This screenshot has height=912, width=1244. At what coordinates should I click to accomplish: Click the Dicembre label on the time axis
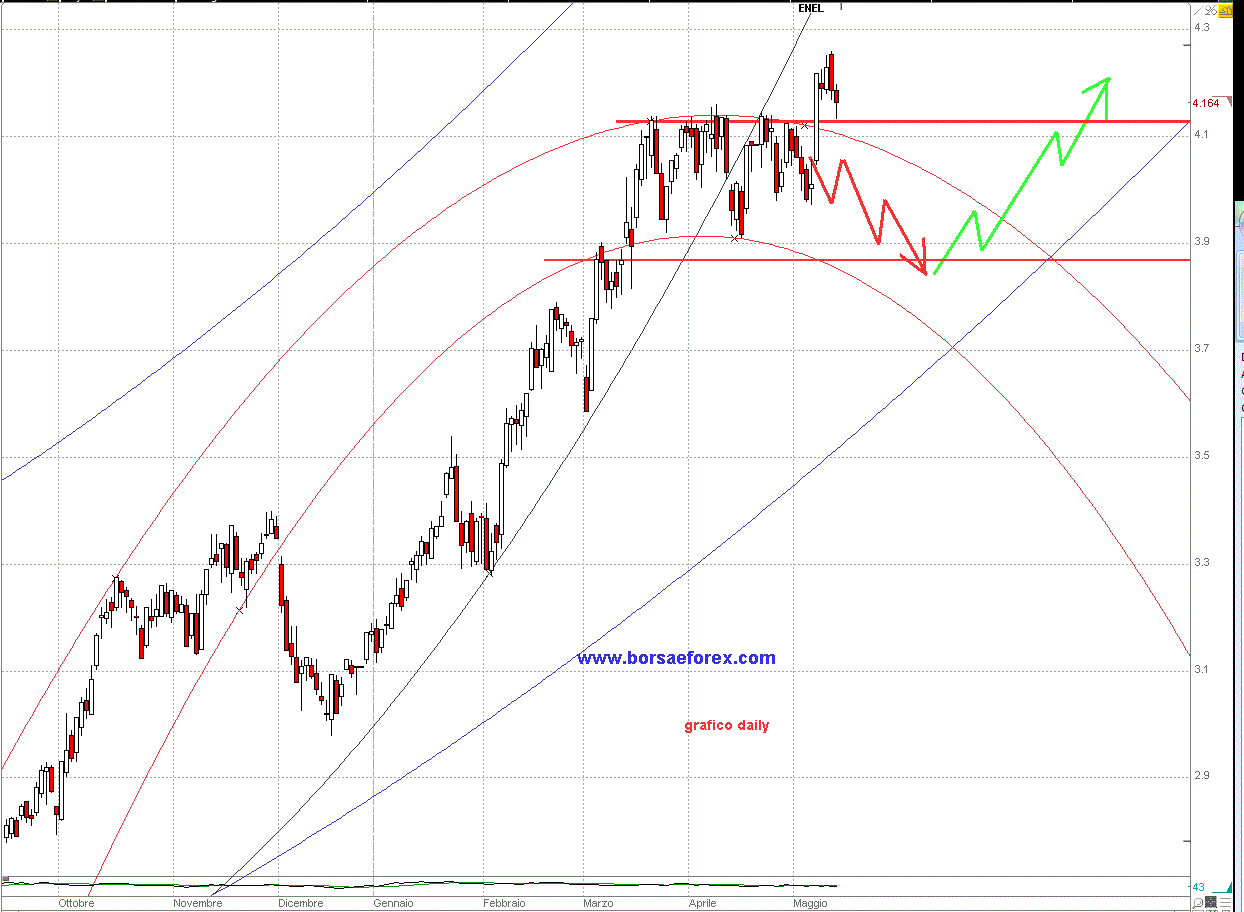301,903
